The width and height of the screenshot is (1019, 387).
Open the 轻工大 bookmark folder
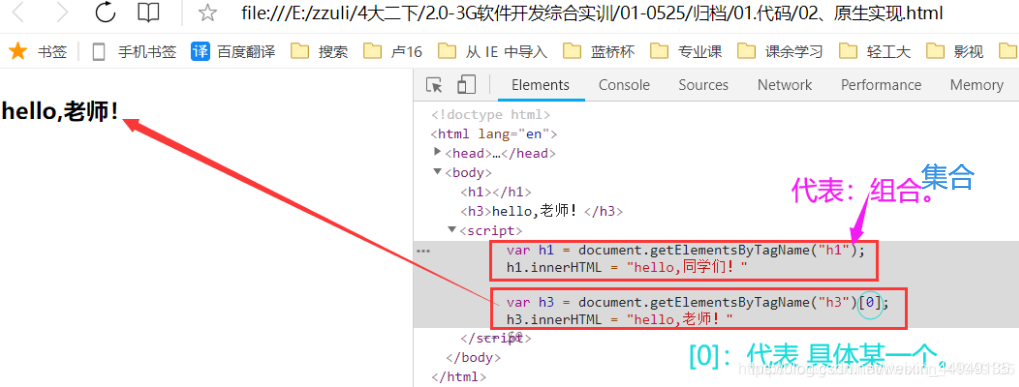875,52
